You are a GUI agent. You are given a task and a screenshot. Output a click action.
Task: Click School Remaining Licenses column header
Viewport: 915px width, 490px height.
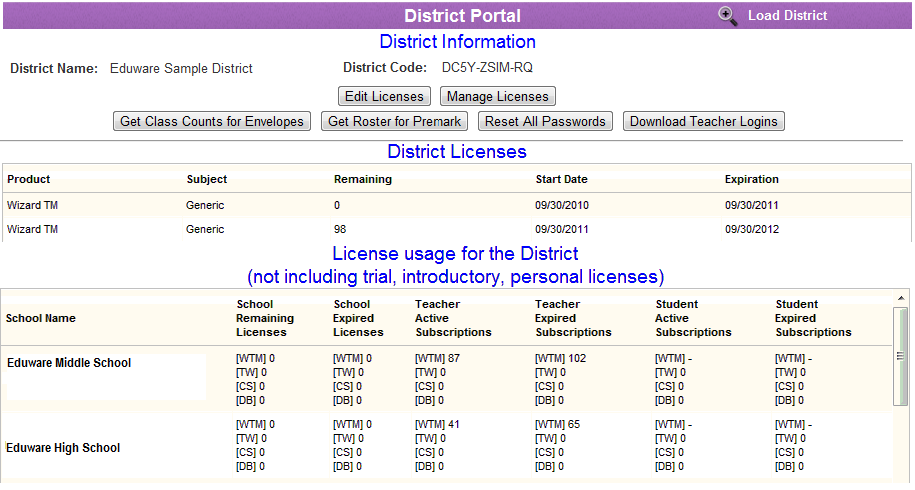point(264,318)
